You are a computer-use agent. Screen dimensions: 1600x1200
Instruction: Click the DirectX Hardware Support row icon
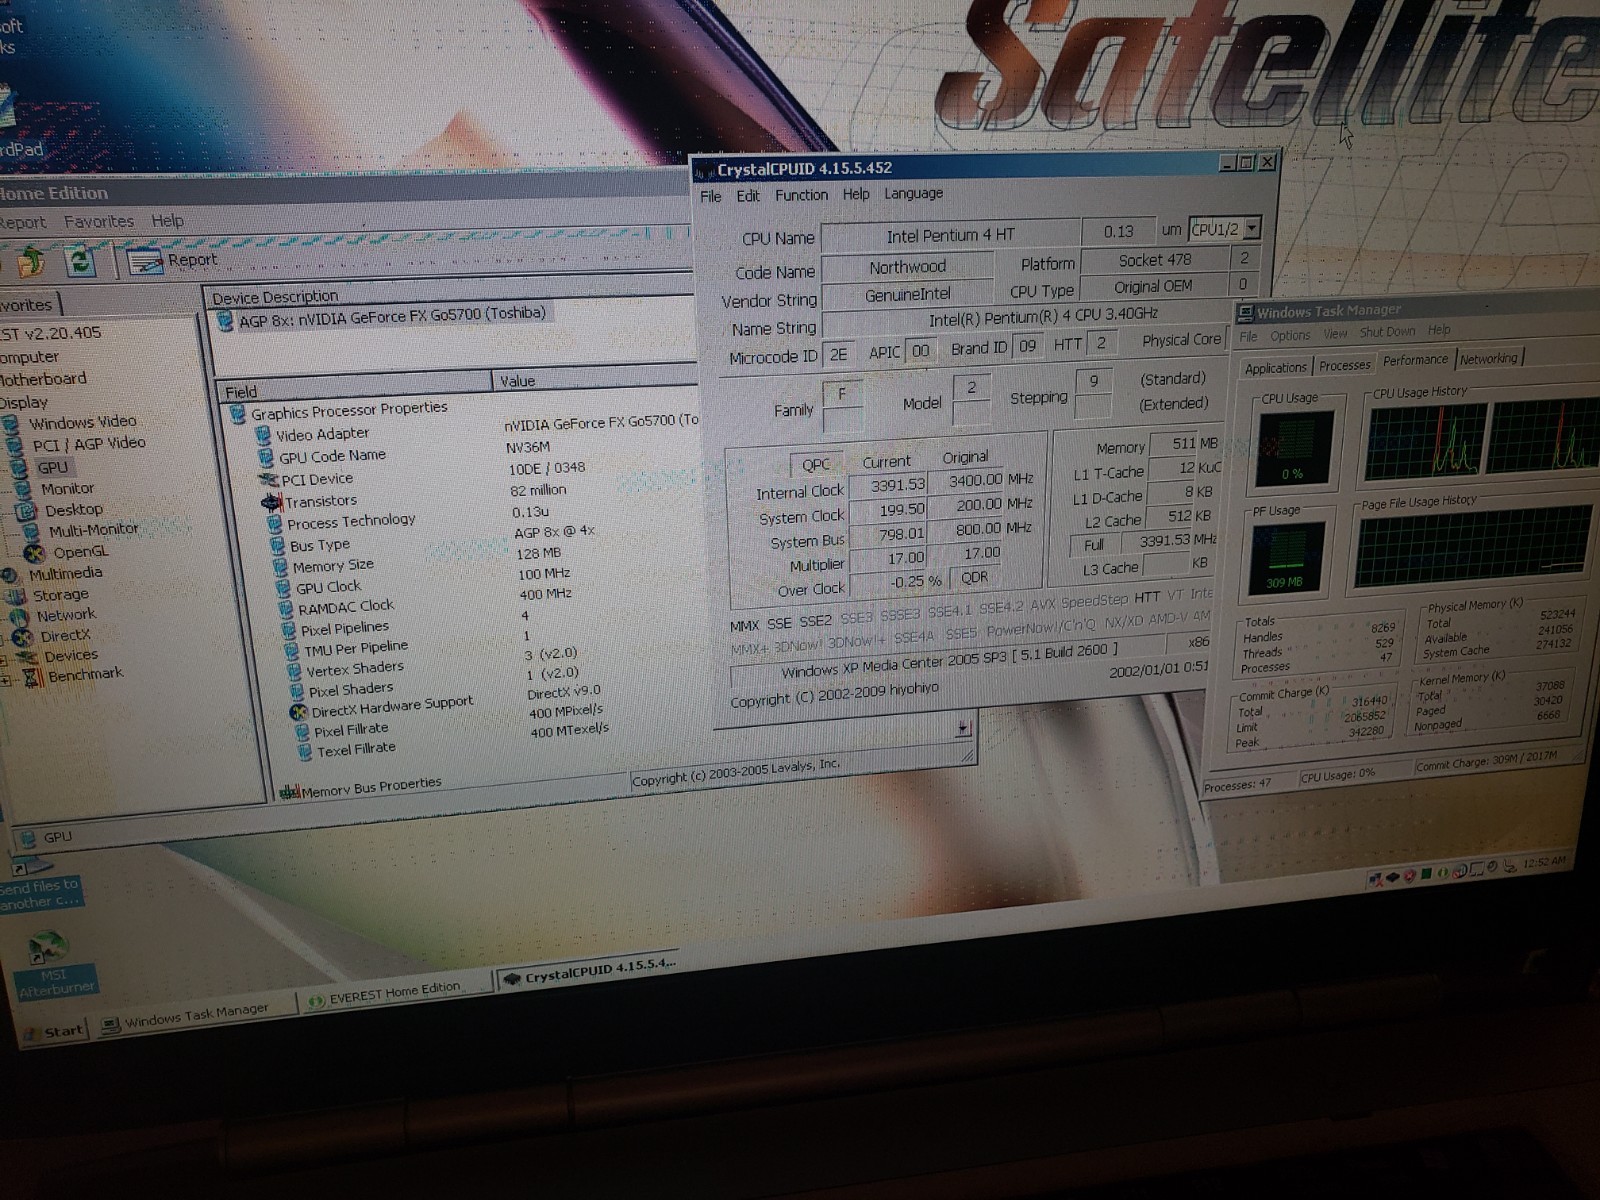click(297, 713)
